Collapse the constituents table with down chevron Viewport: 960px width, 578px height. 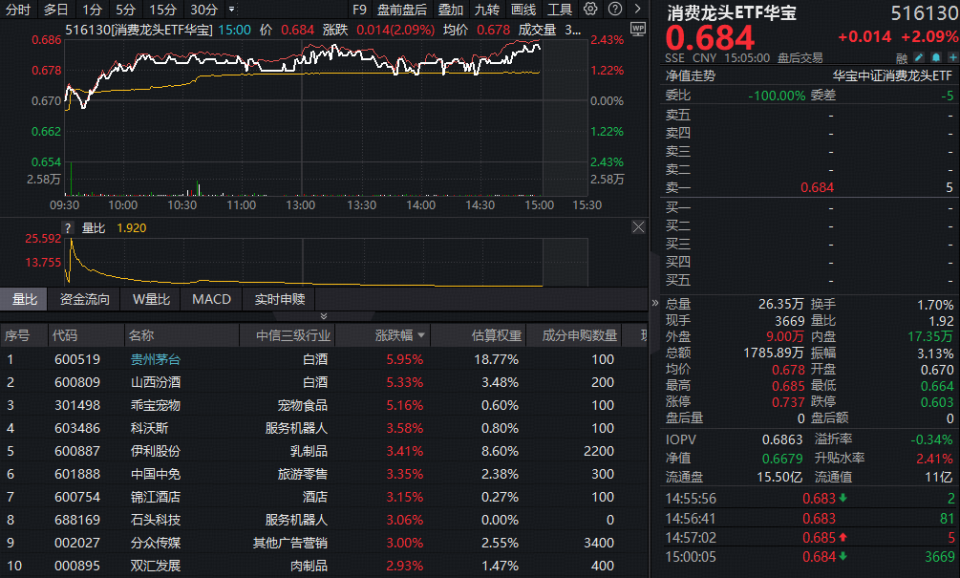tap(324, 316)
